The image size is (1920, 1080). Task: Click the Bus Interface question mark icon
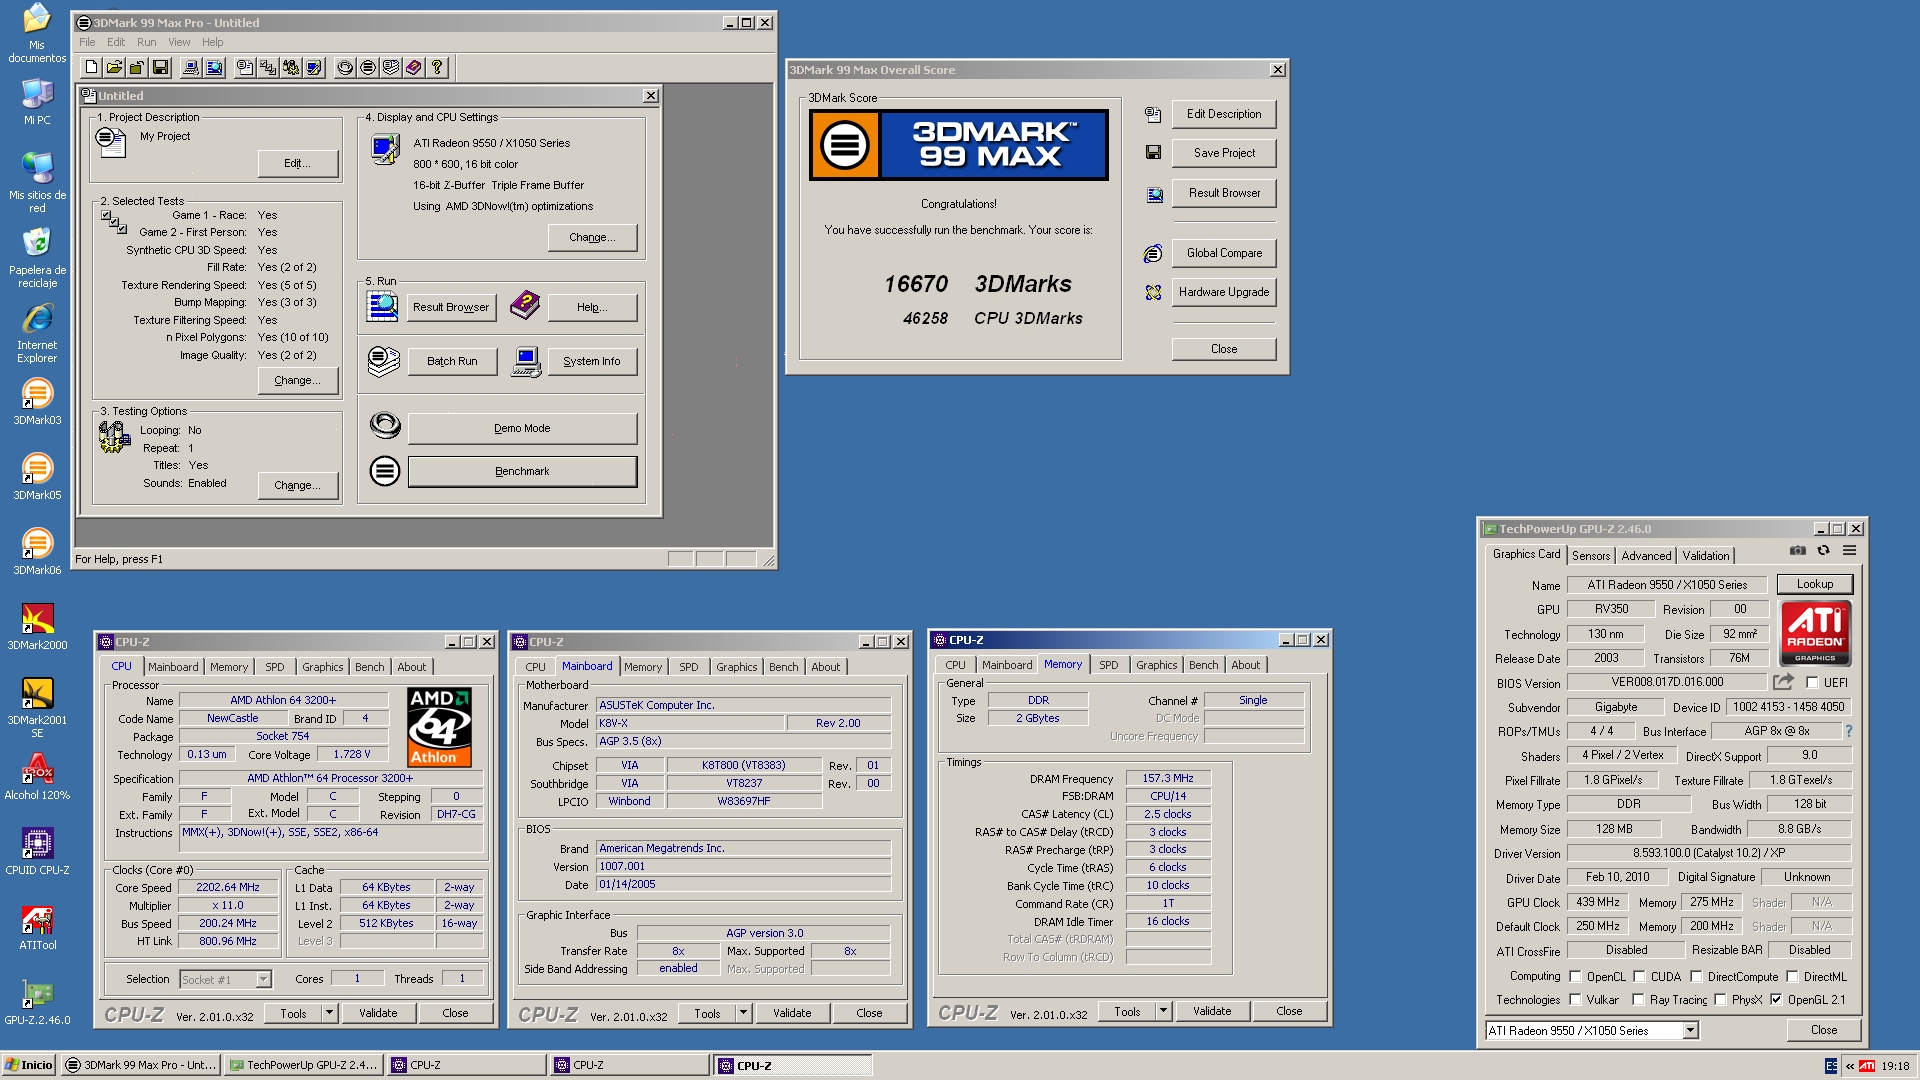[x=1849, y=731]
